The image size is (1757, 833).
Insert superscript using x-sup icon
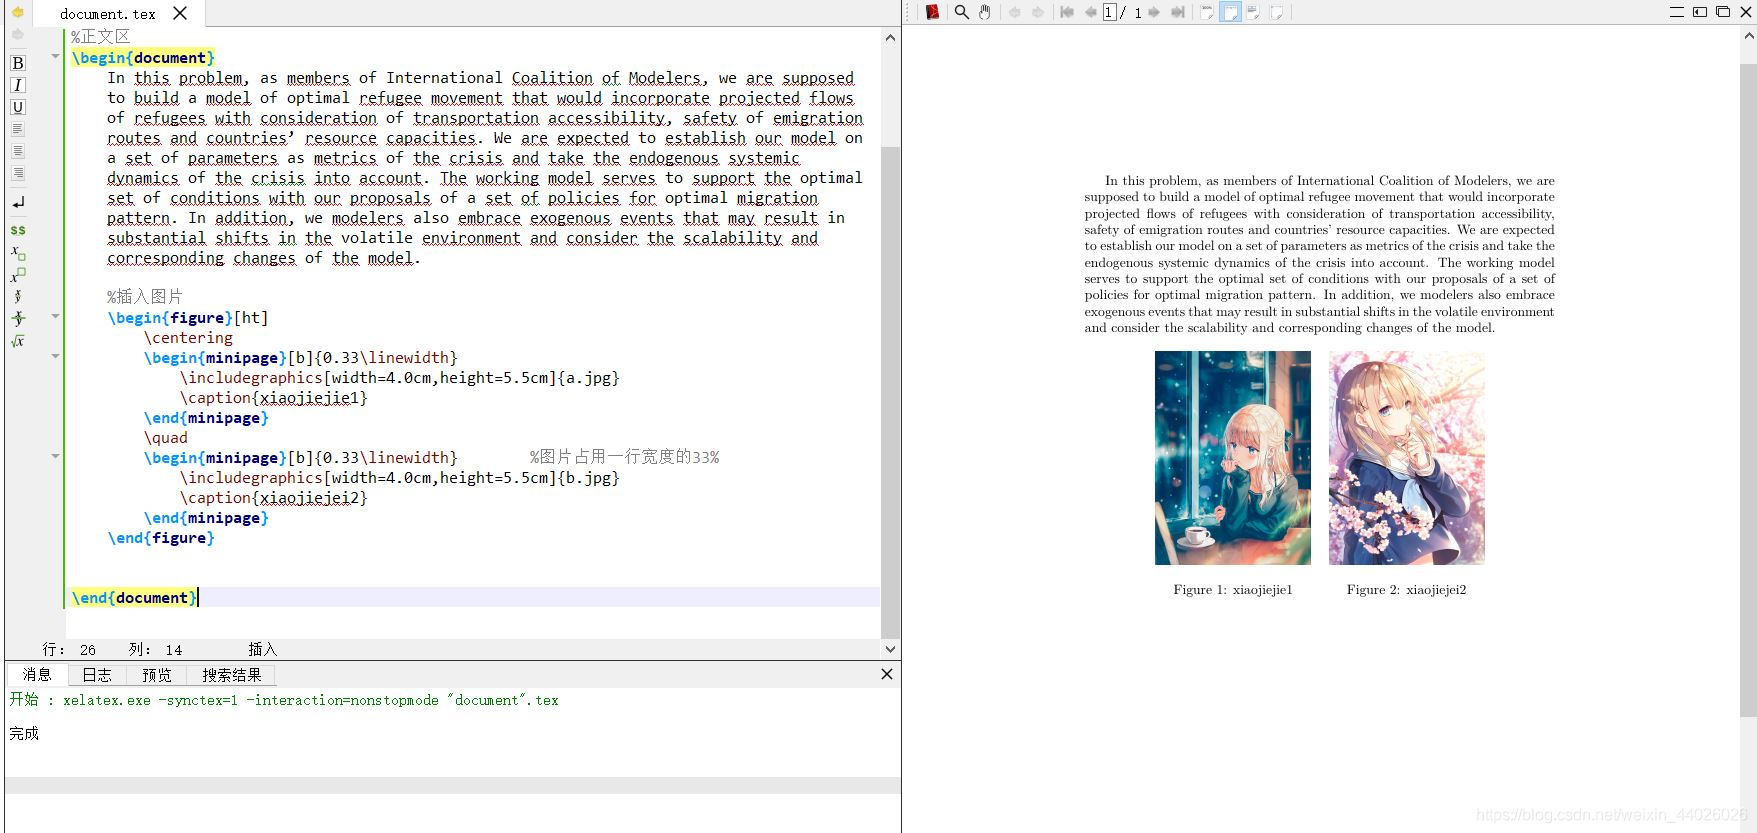pos(18,274)
